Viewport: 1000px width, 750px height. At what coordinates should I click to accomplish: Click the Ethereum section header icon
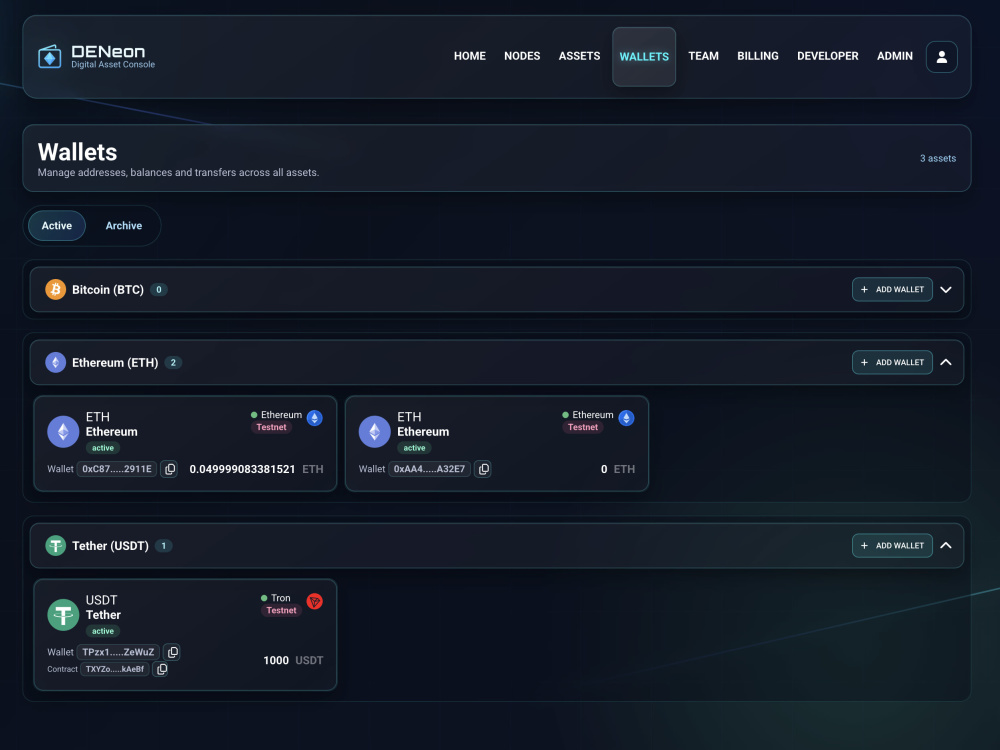pyautogui.click(x=55, y=362)
